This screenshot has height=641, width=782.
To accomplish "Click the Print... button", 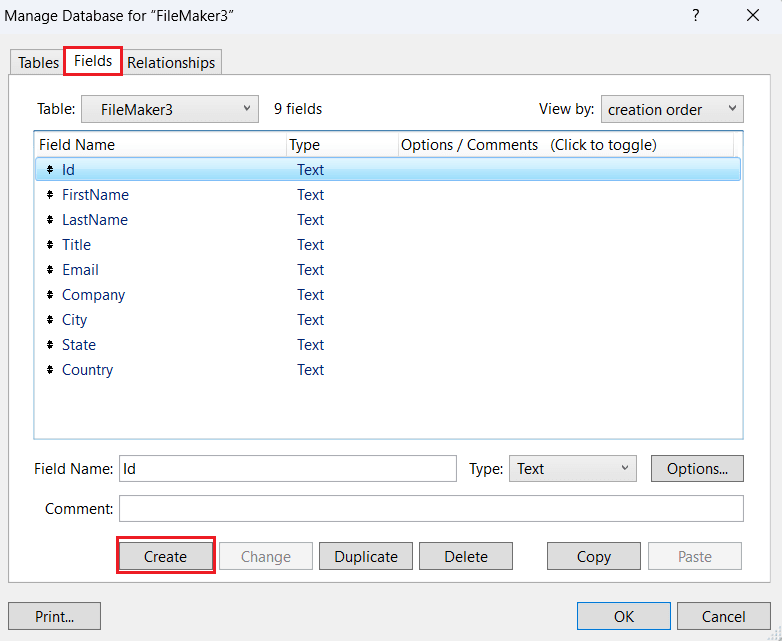I will coord(54,616).
